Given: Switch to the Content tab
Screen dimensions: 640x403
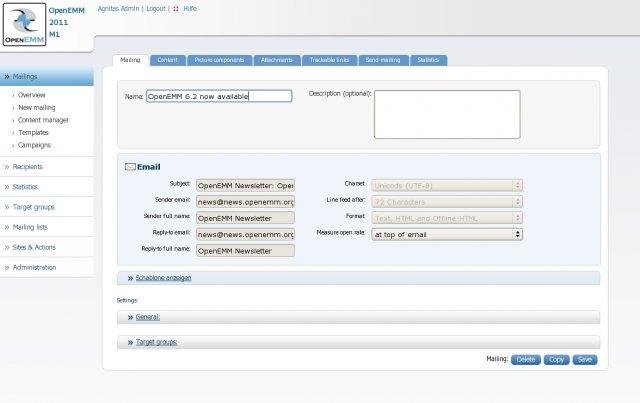Looking at the screenshot, I should point(168,60).
